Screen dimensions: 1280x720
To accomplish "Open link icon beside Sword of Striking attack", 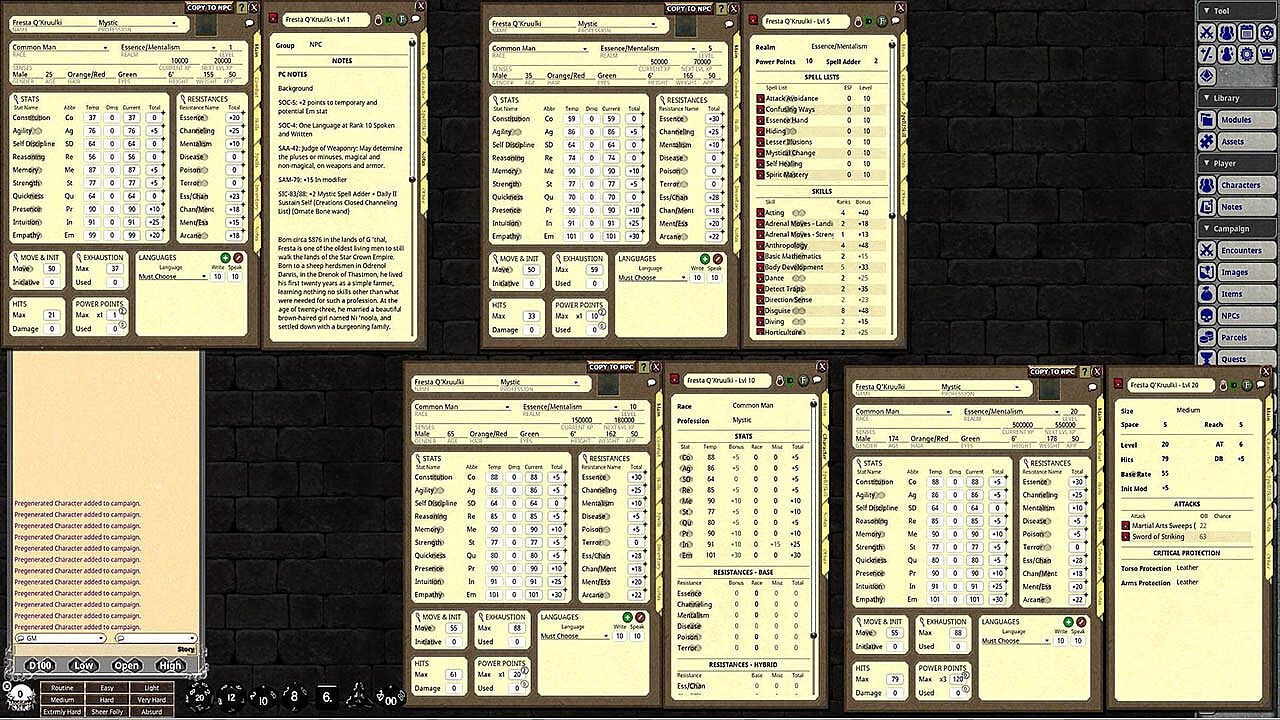I will pos(1126,537).
